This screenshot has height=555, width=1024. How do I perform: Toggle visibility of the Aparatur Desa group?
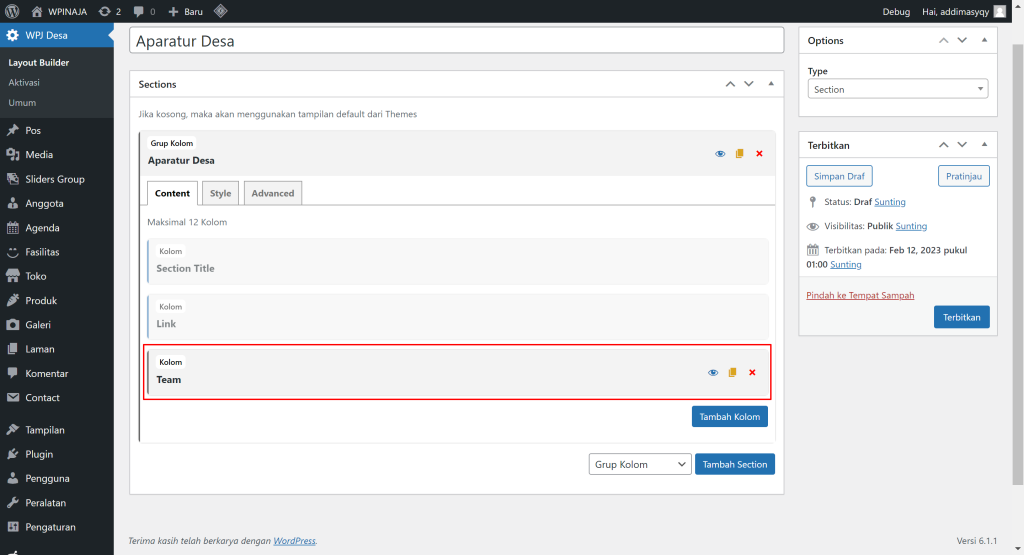coord(720,153)
